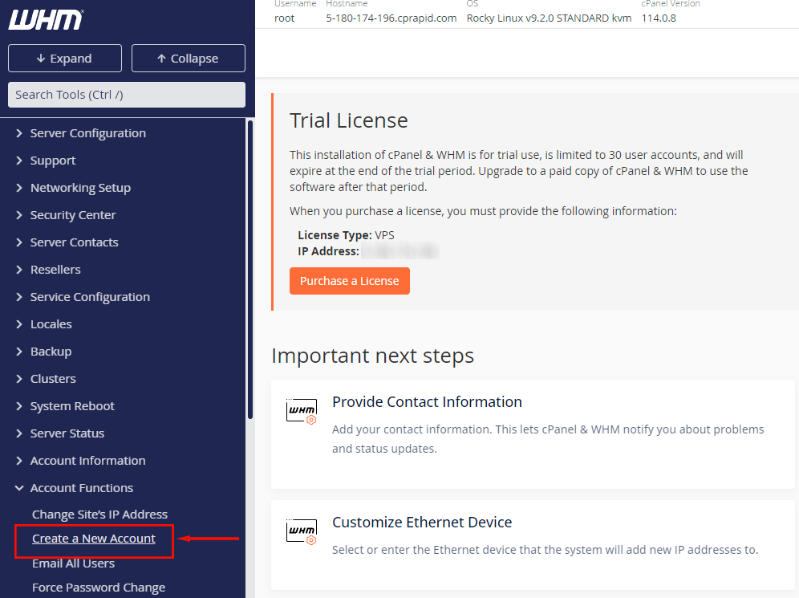The image size is (799, 598).
Task: Open the Backup menu group
Action: [x=50, y=352]
